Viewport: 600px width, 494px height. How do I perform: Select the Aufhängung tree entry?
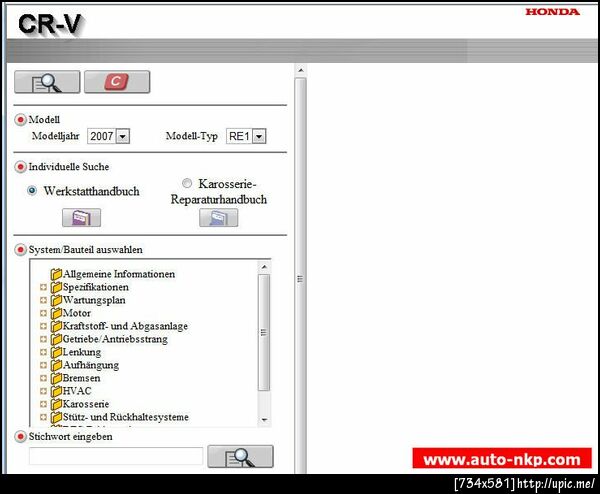(x=91, y=365)
